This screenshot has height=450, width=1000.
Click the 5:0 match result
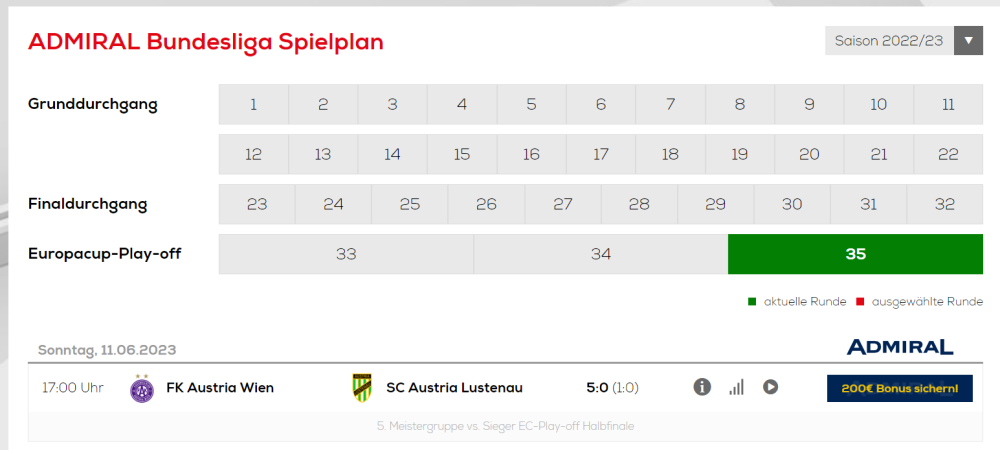pyautogui.click(x=597, y=388)
